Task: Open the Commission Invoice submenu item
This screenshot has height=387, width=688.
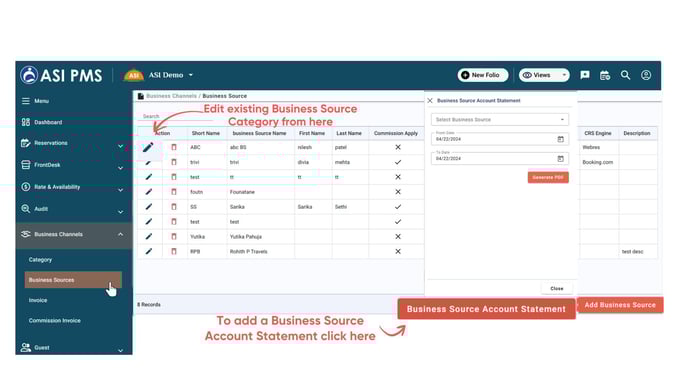Action: pyautogui.click(x=55, y=321)
